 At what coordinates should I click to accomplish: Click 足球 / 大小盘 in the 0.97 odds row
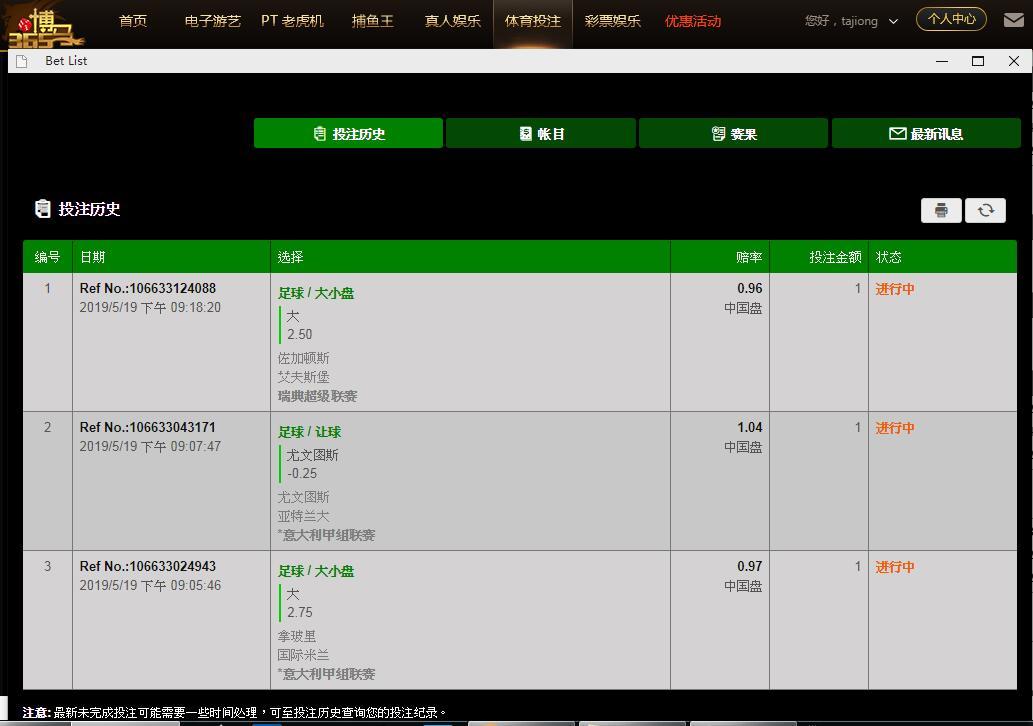[316, 571]
